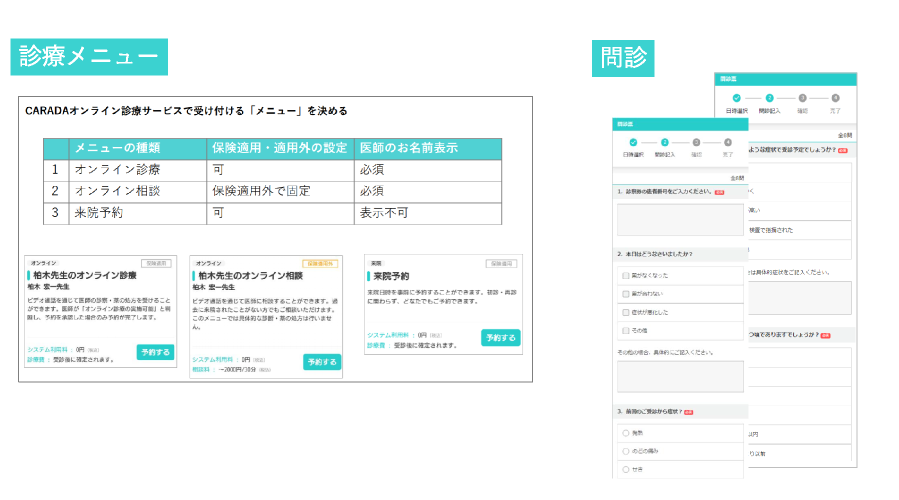Viewport: 899px width, 500px height.
Task: Click the 診察券の番号 text input box
Action: (x=680, y=219)
